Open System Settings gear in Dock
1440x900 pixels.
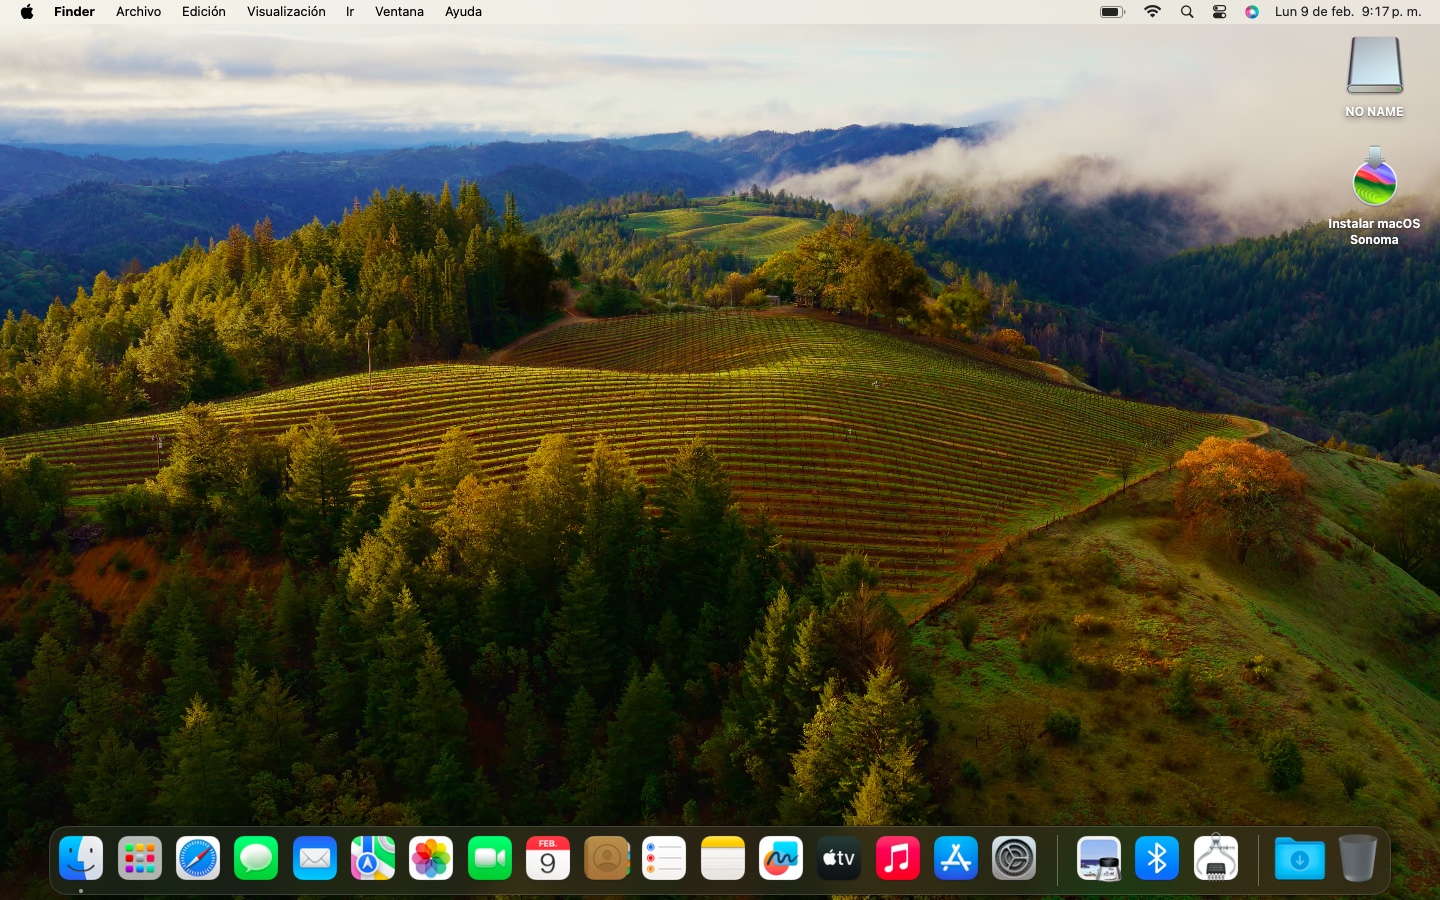click(x=1014, y=859)
